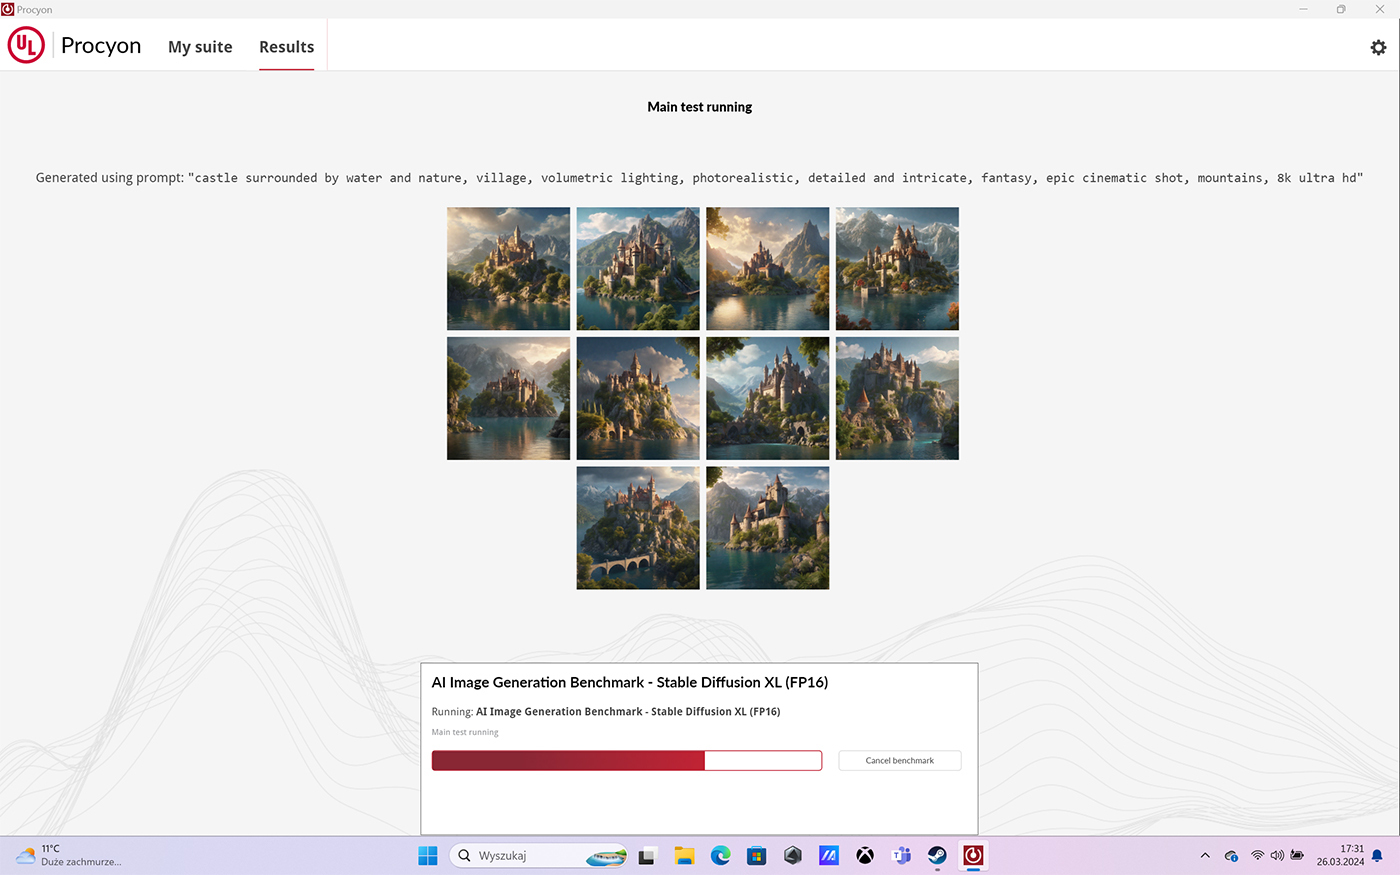Open the My suite tab
The image size is (1400, 875).
200,47
